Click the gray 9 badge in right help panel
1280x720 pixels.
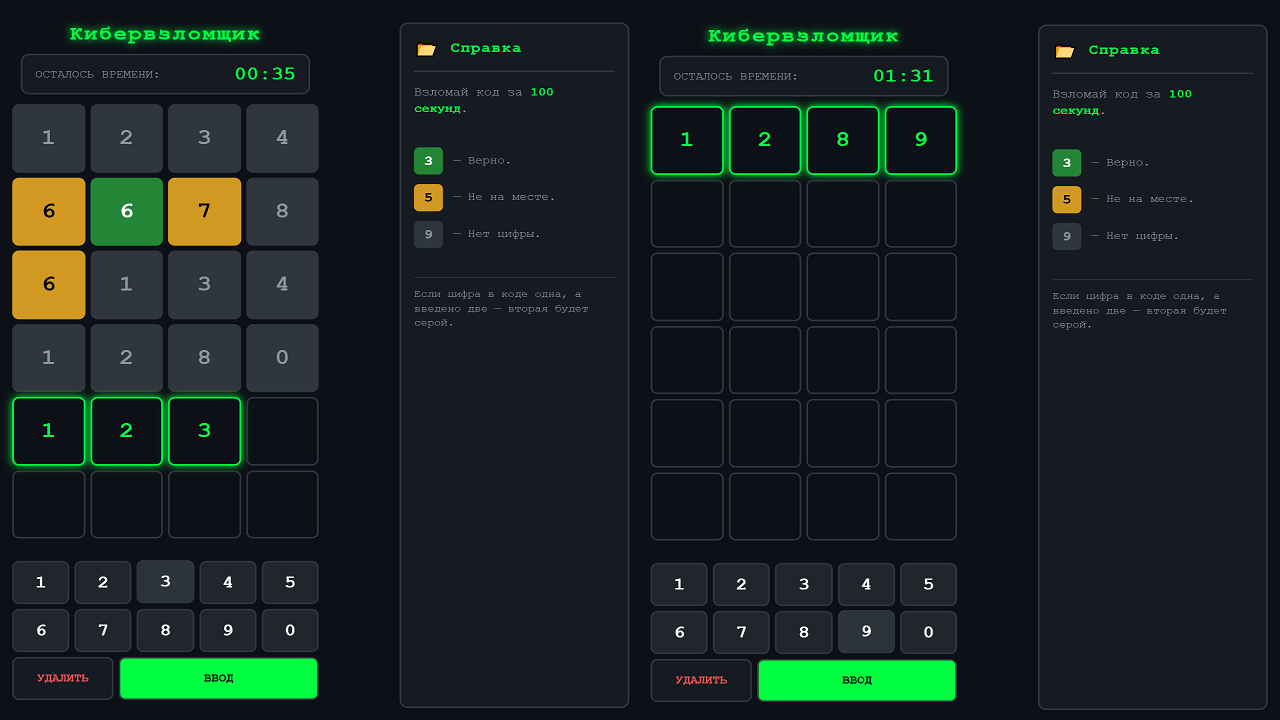pyautogui.click(x=1066, y=236)
